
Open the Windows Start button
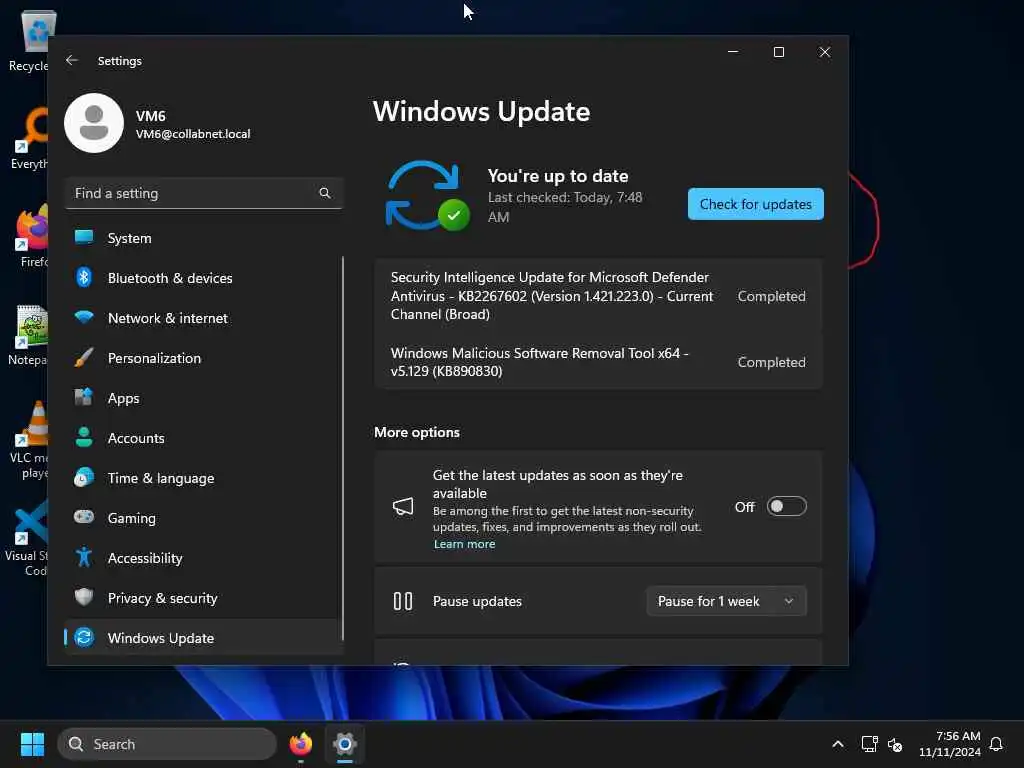[x=32, y=744]
